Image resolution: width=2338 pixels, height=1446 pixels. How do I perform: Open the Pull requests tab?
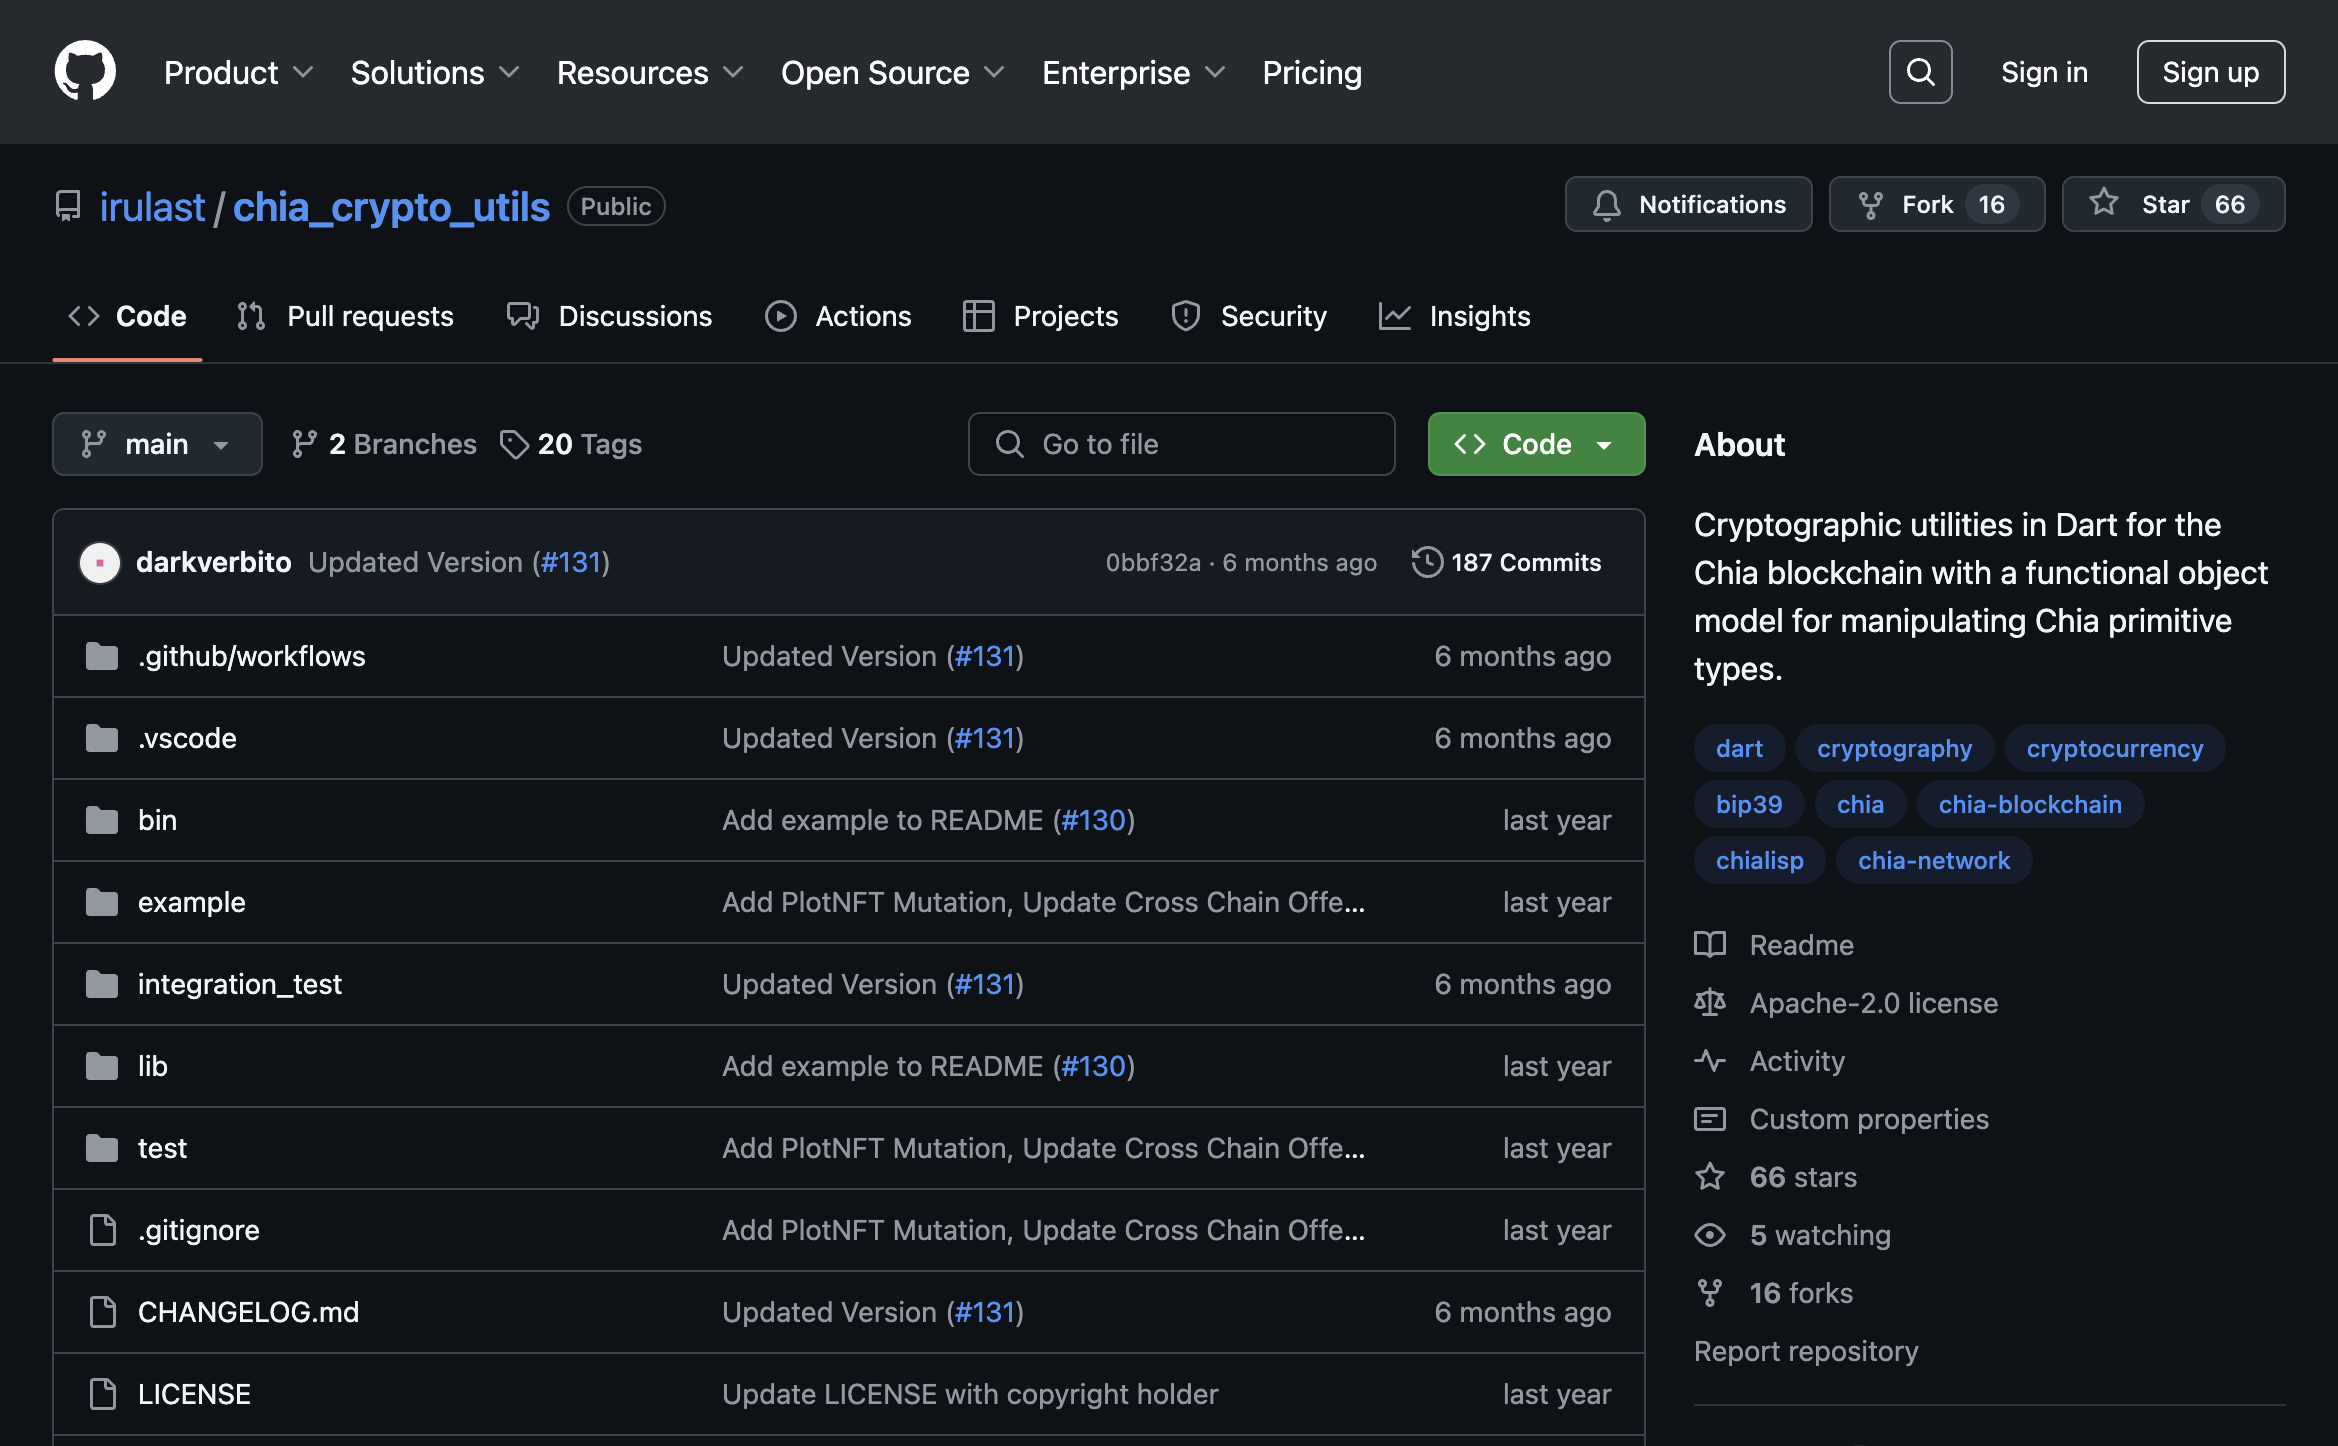coord(345,316)
